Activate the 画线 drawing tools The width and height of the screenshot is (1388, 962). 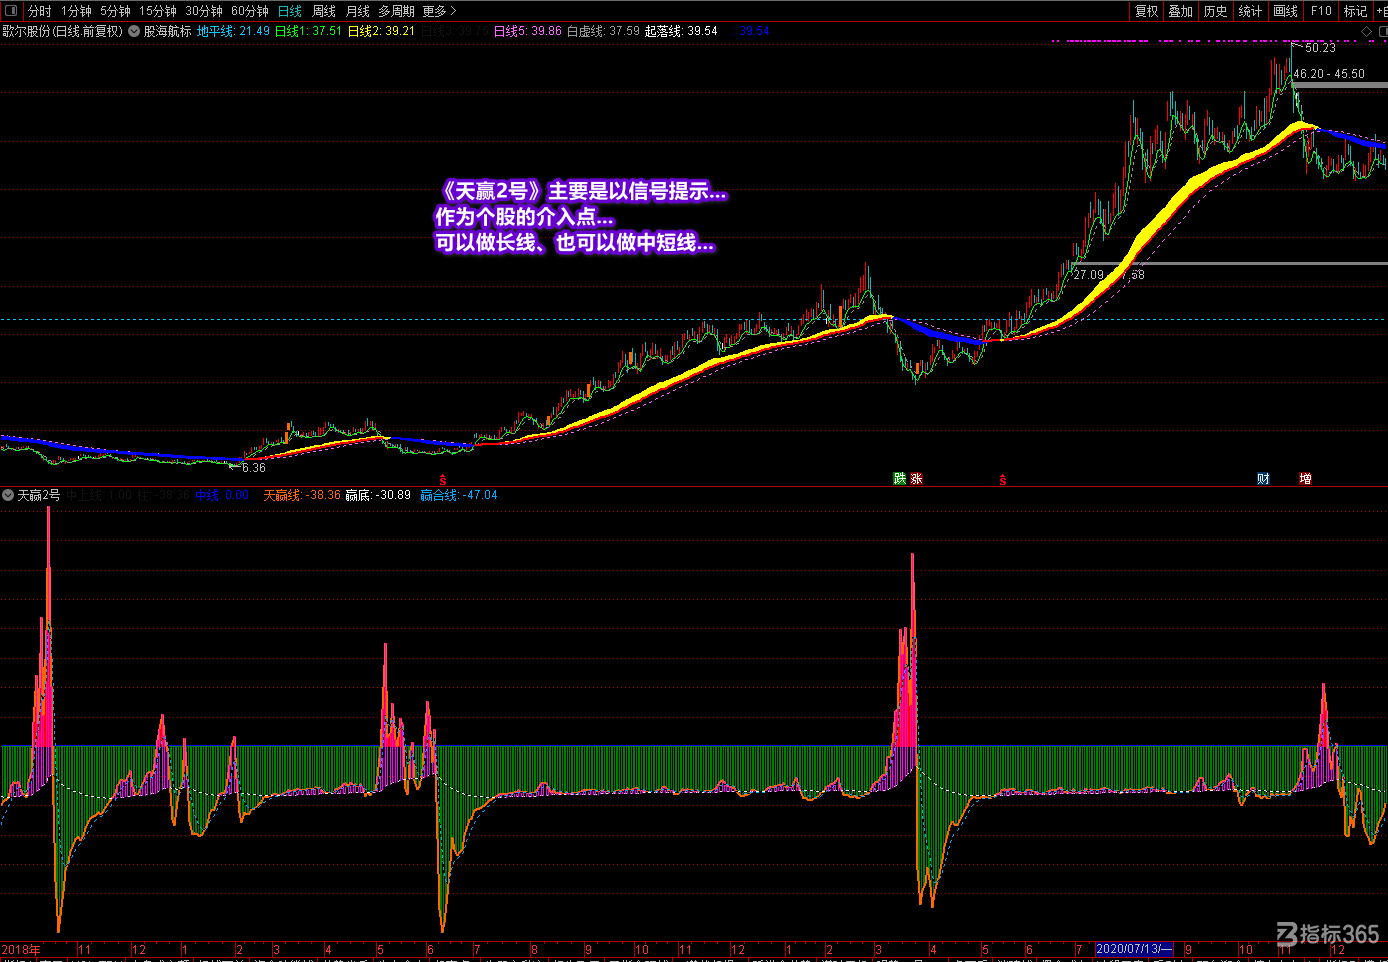pyautogui.click(x=1286, y=11)
